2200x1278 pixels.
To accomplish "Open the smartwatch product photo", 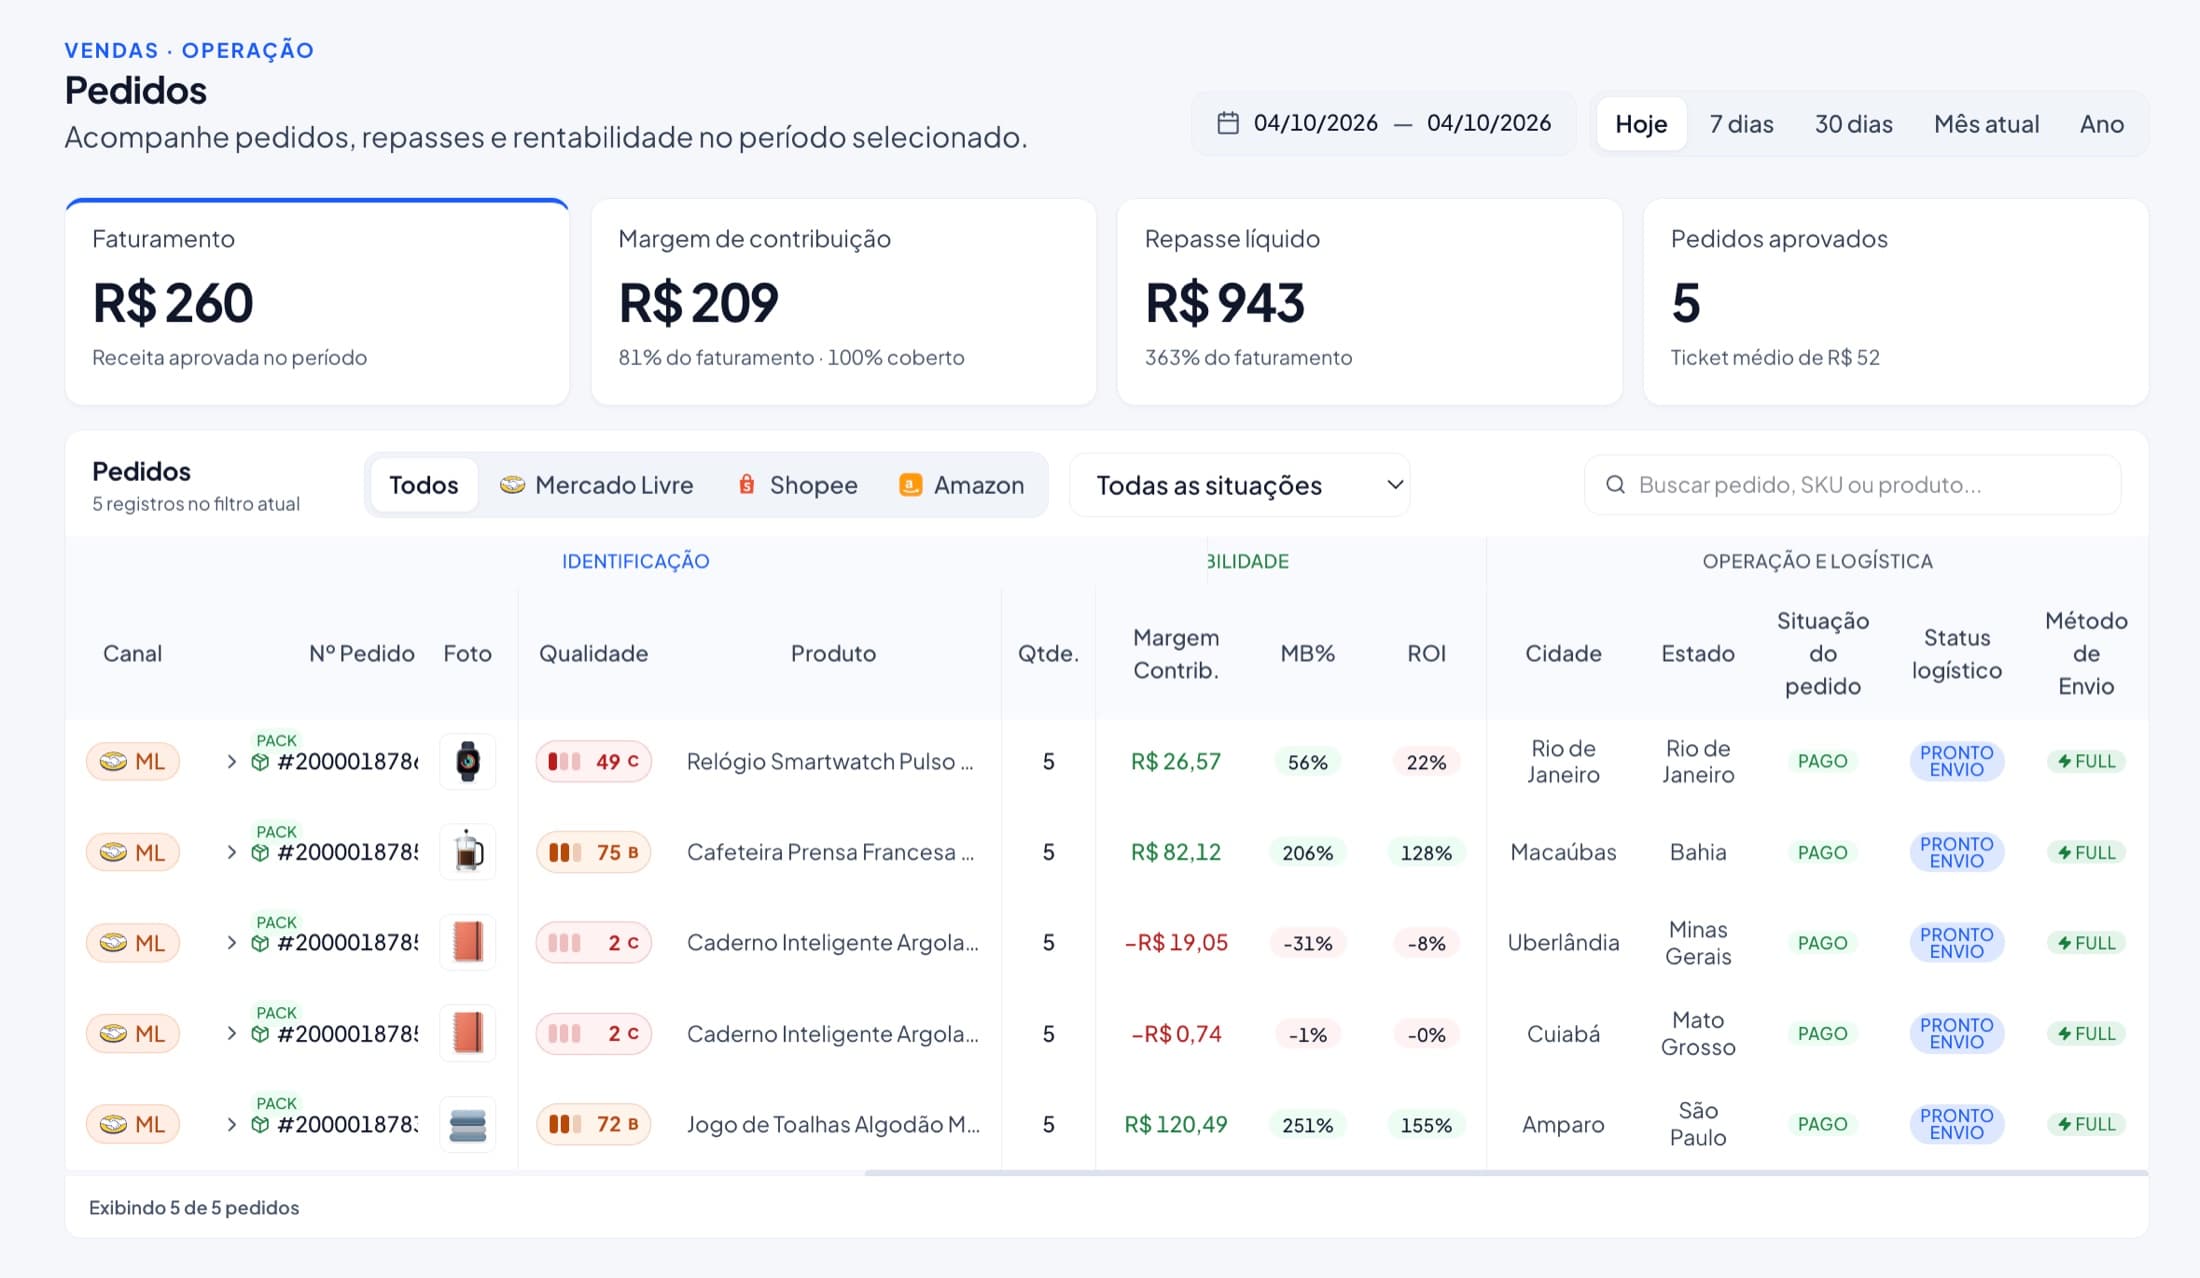I will (468, 762).
